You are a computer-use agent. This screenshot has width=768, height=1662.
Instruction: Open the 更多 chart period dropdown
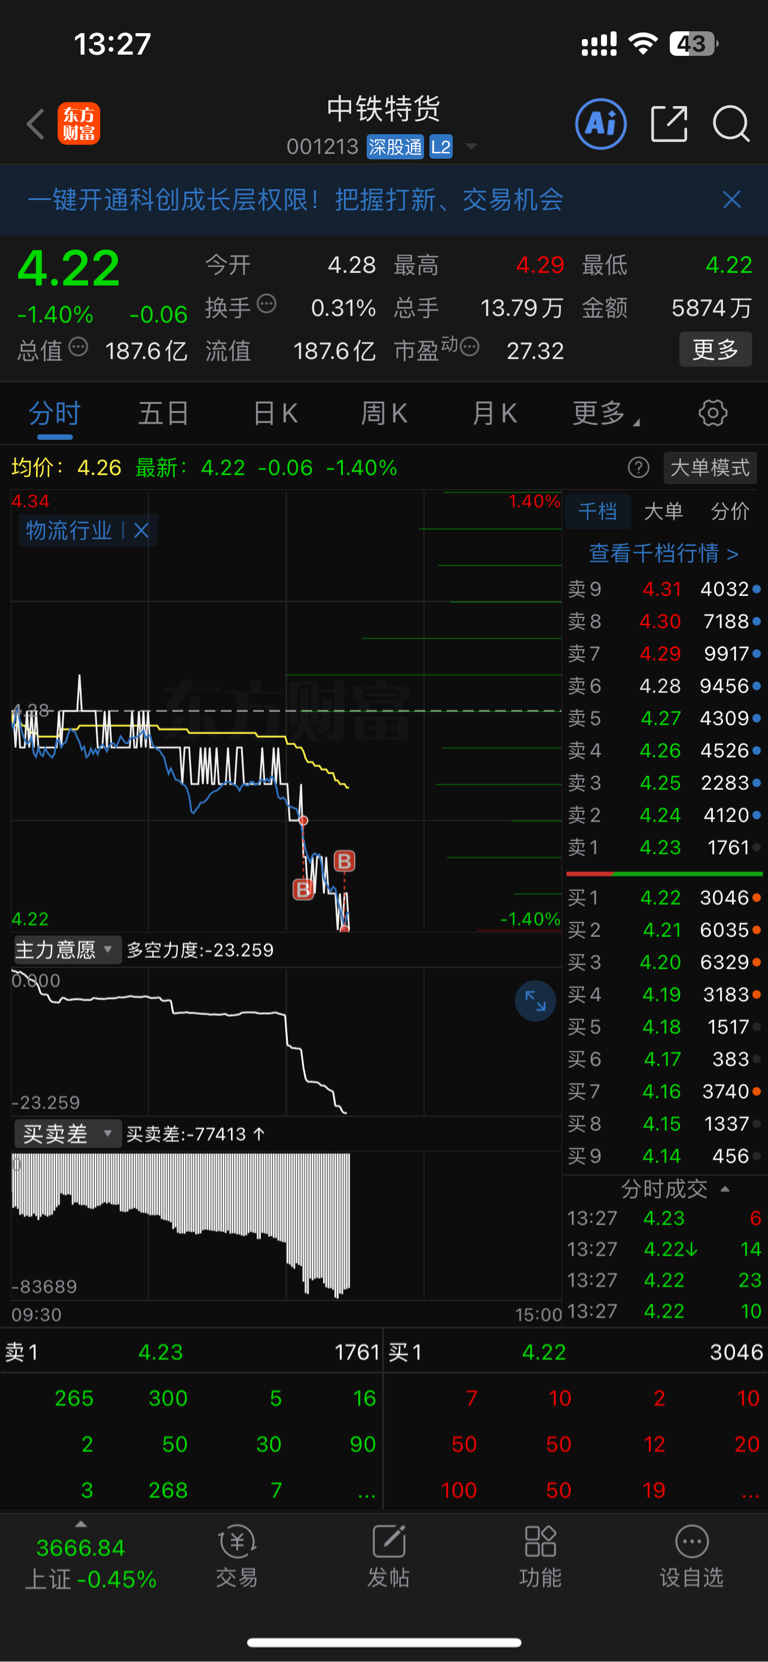click(x=606, y=413)
